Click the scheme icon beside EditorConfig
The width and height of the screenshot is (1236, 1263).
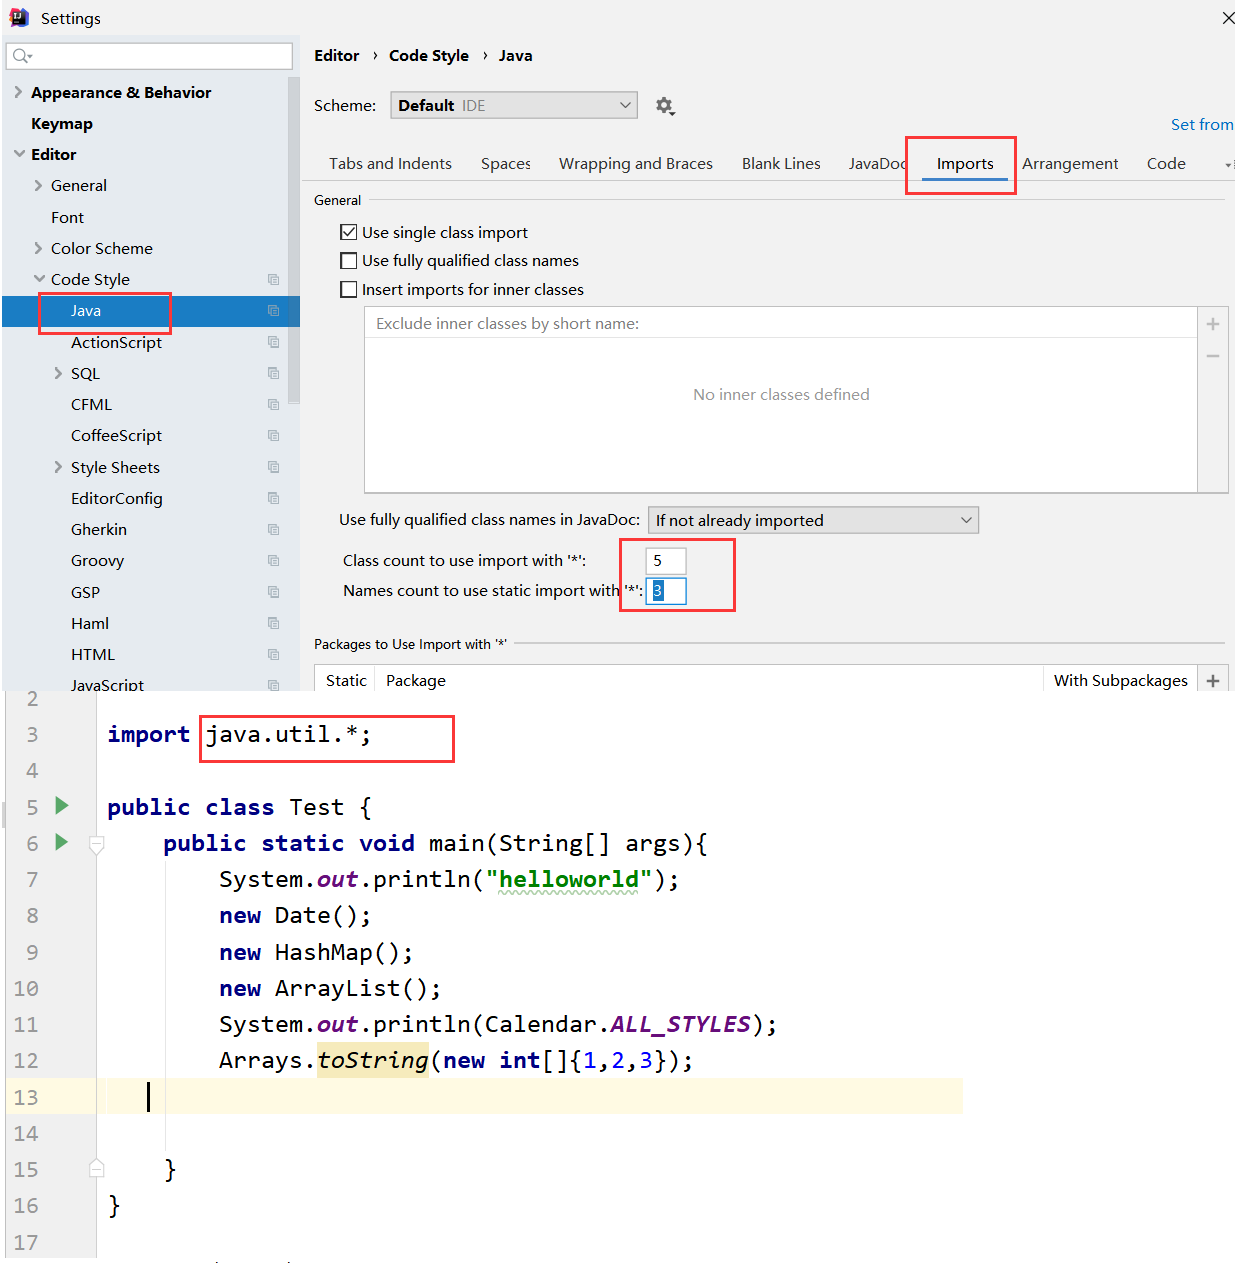click(273, 498)
